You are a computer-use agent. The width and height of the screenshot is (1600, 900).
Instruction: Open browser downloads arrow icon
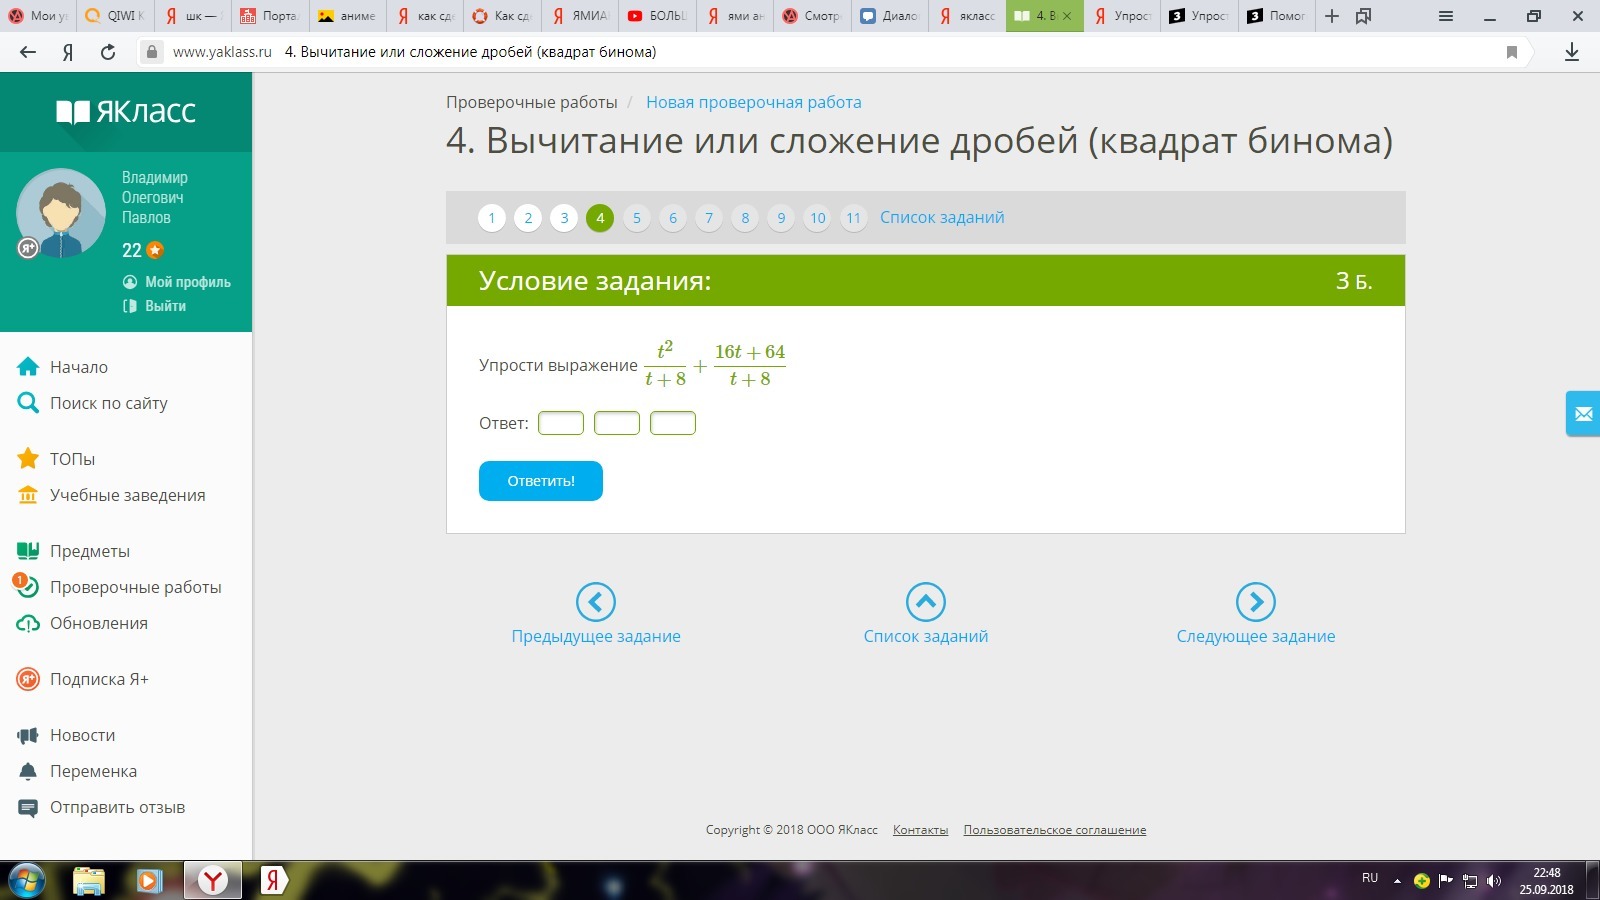coord(1572,52)
